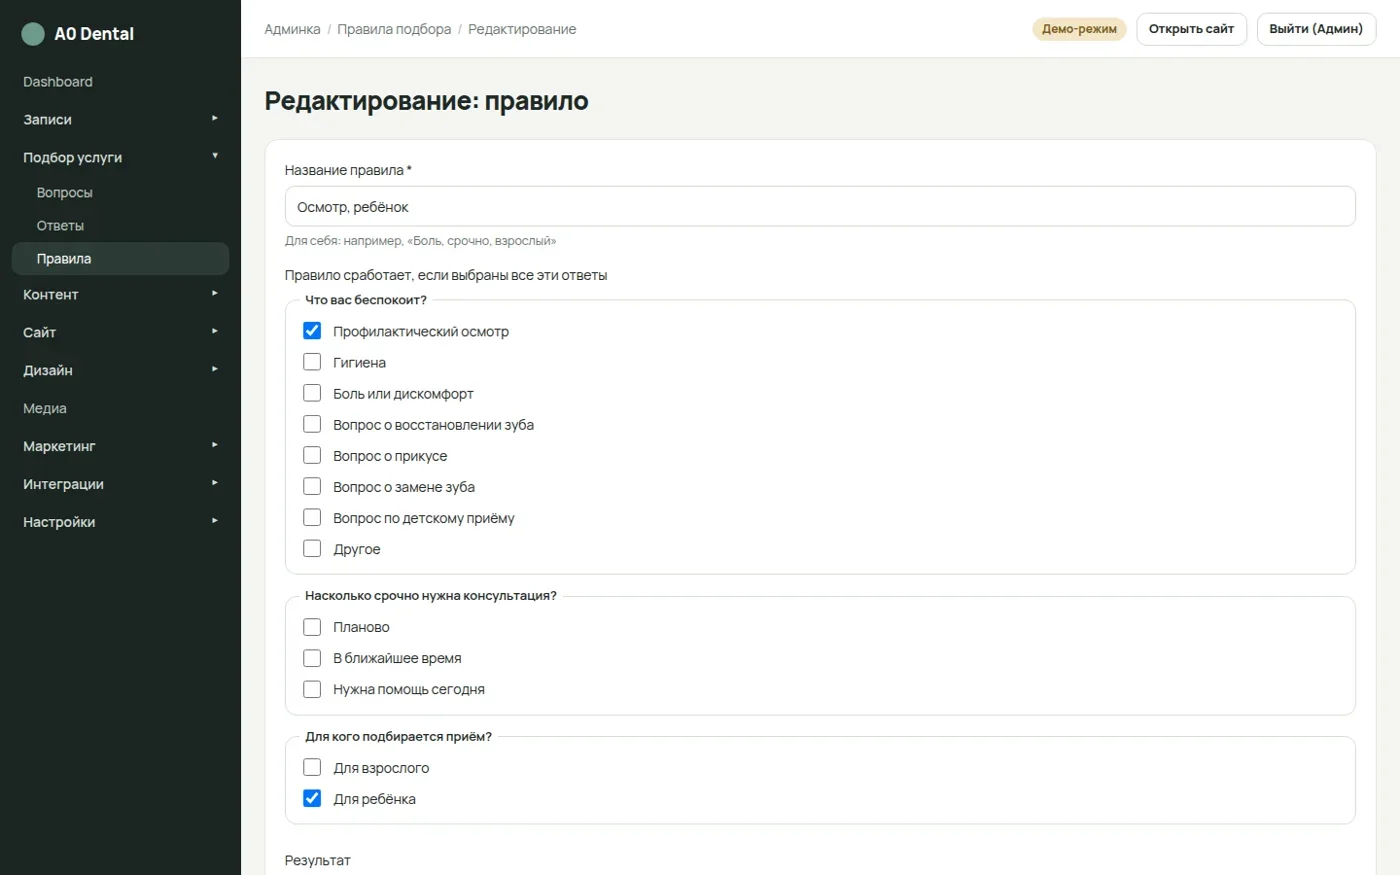Screen dimensions: 1400x875
Task: Select Правила in the sidebar
Action: point(120,258)
